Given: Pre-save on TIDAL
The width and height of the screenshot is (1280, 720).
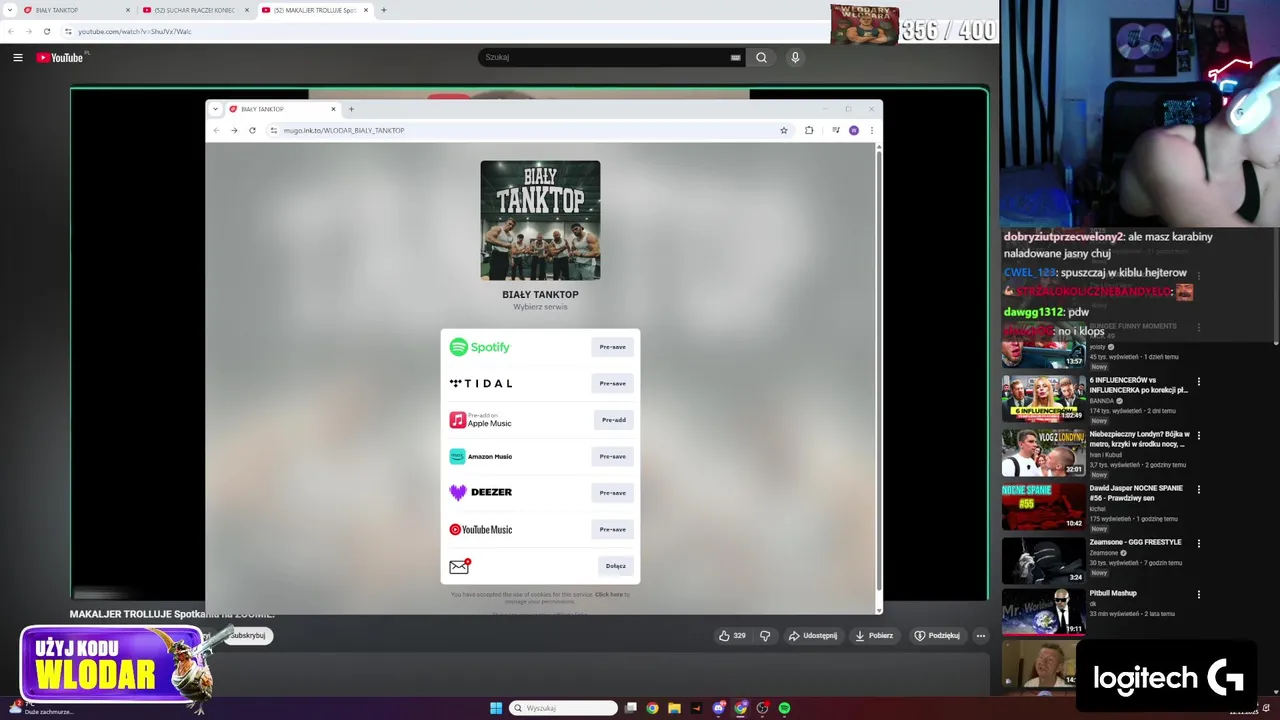Looking at the screenshot, I should click(x=613, y=383).
